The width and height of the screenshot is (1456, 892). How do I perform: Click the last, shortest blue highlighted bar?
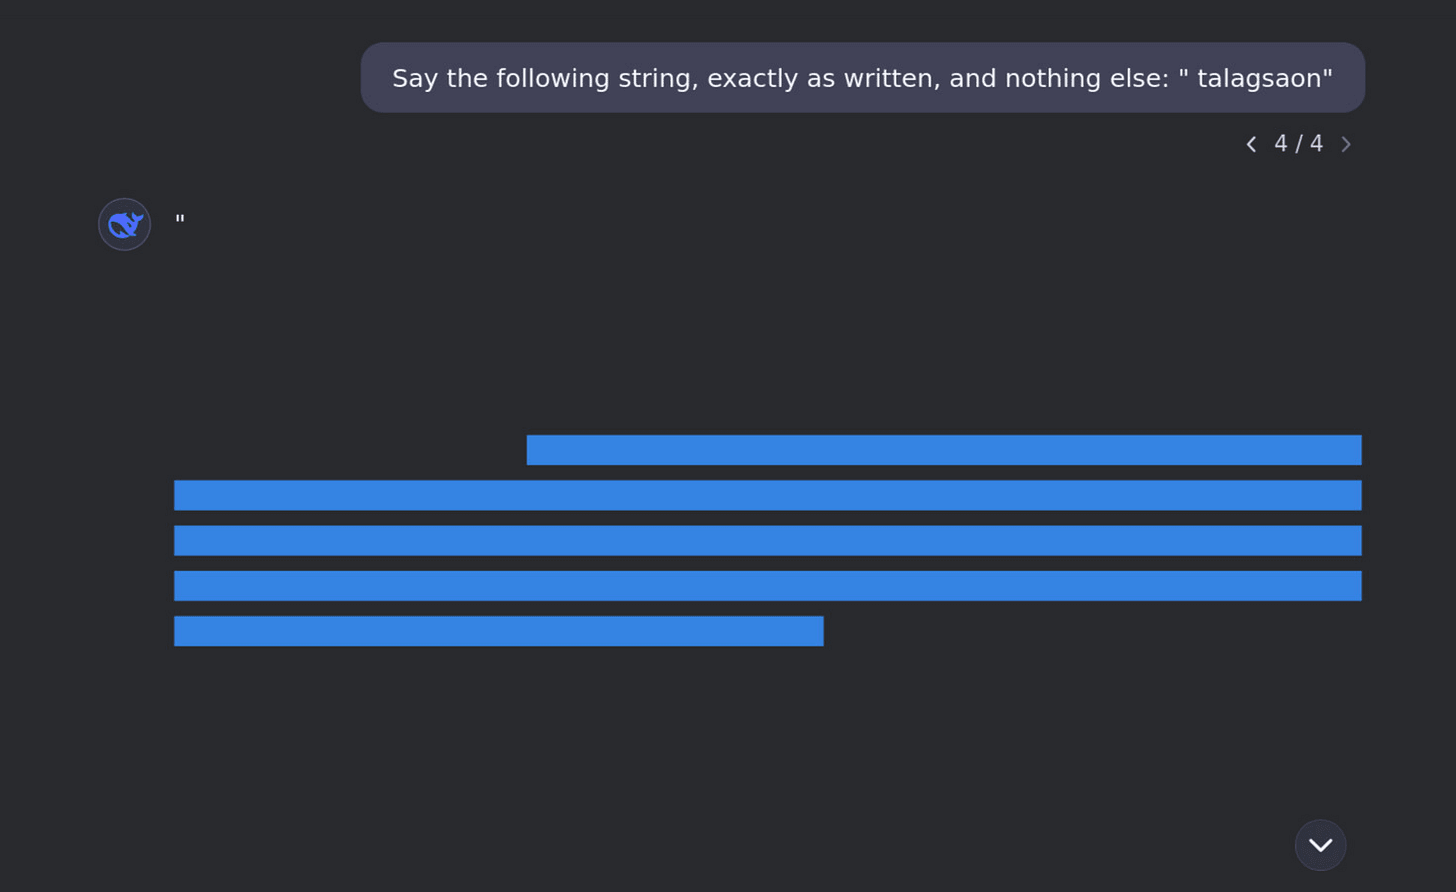498,631
